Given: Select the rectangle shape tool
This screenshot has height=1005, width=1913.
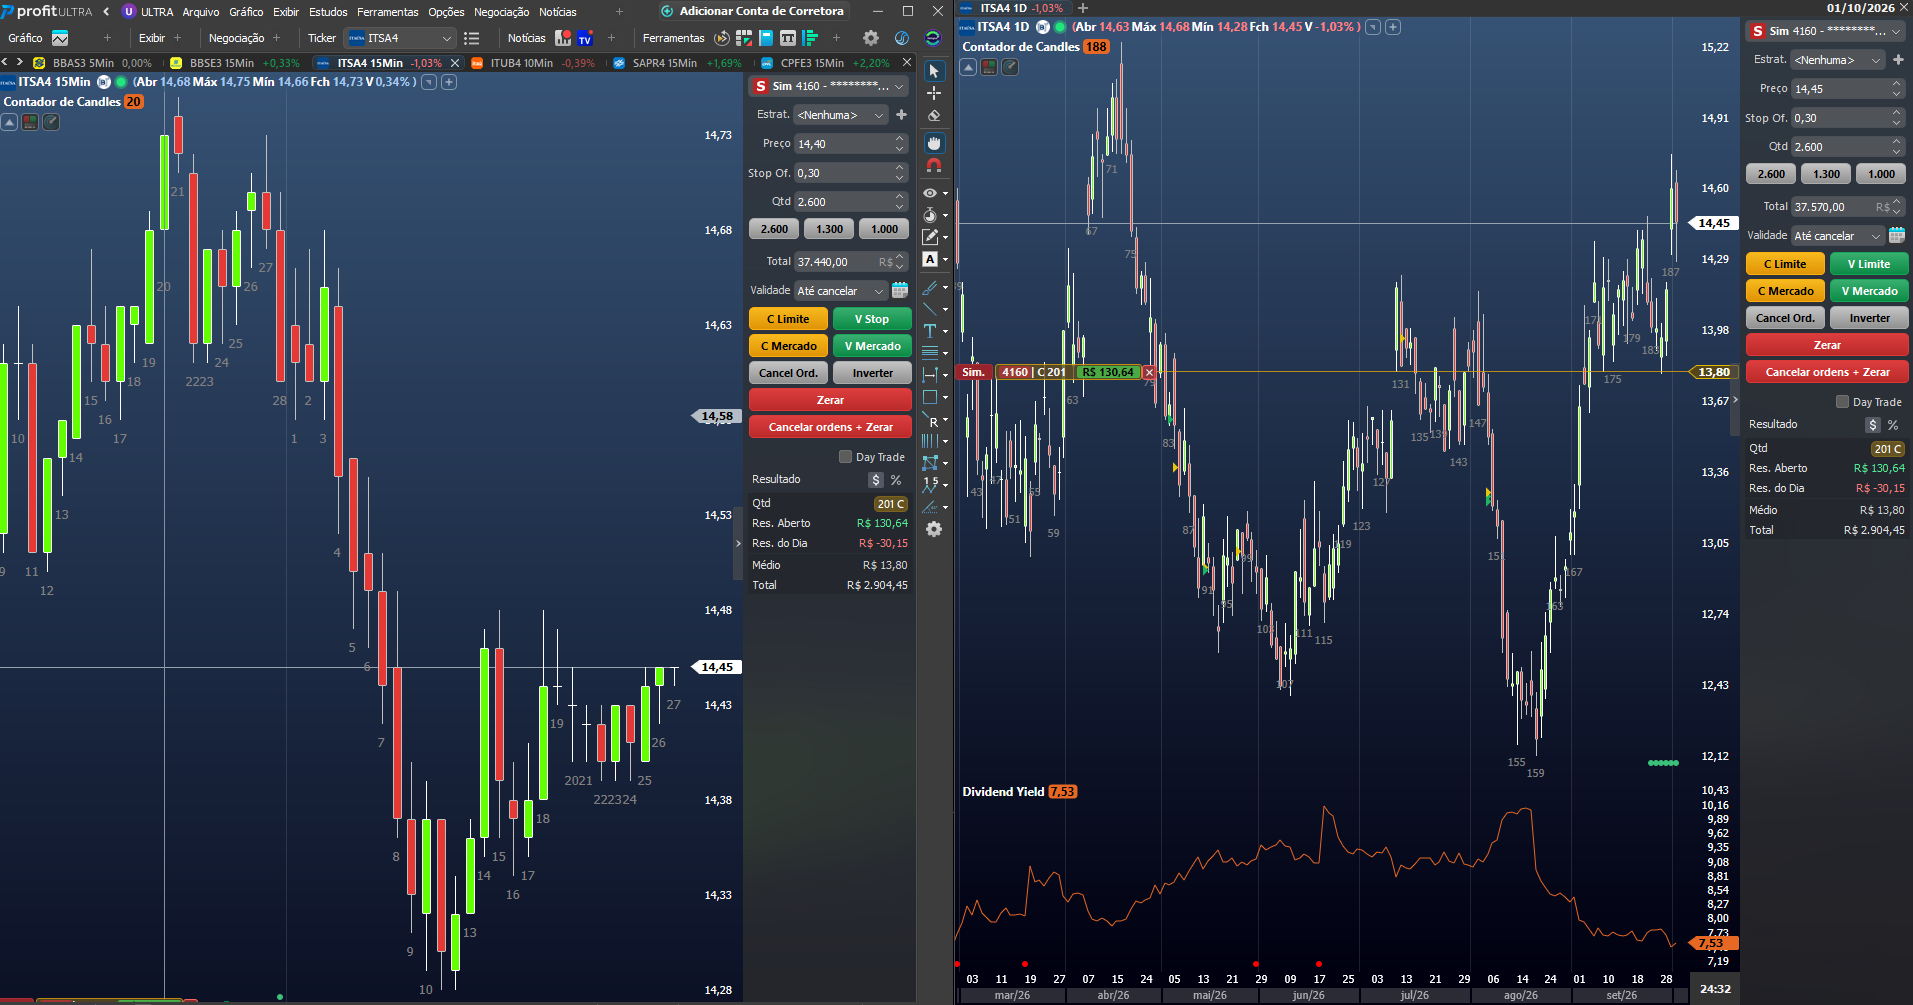Looking at the screenshot, I should (930, 397).
